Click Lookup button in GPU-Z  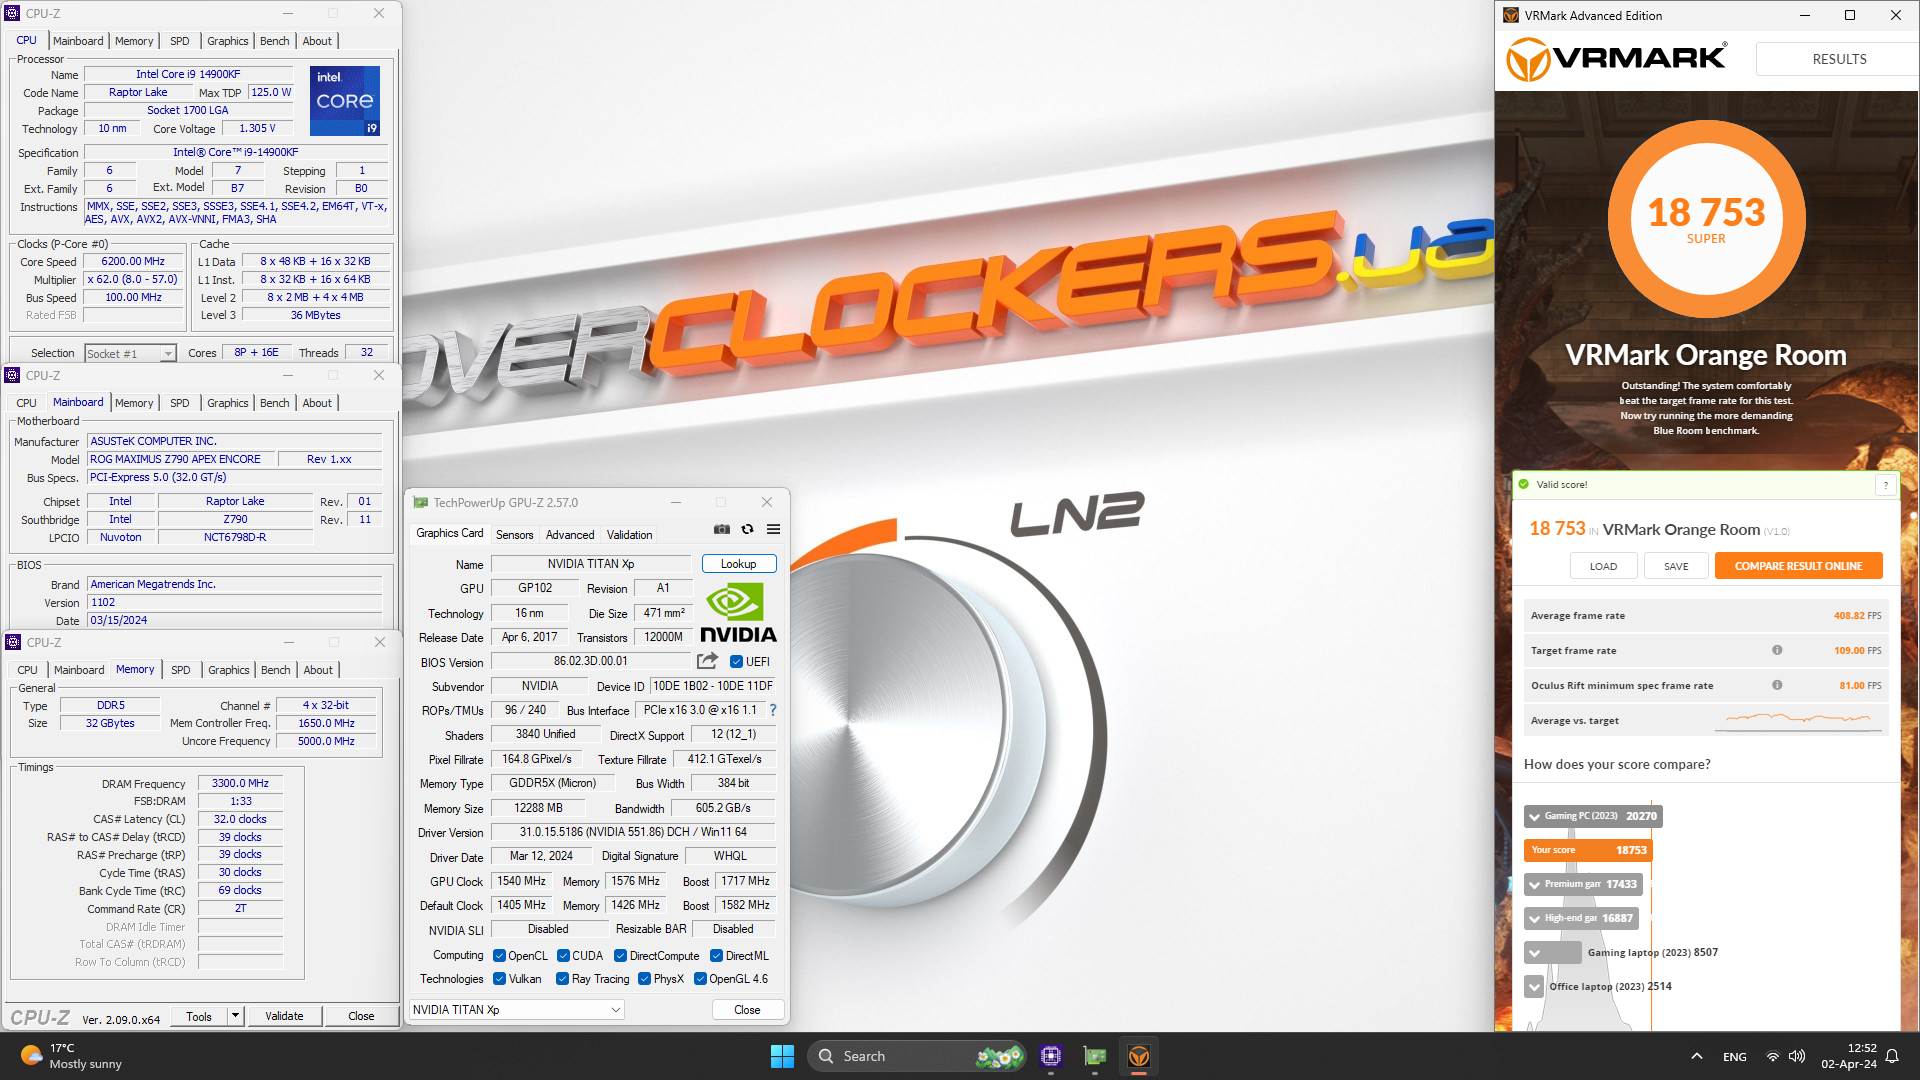[738, 564]
